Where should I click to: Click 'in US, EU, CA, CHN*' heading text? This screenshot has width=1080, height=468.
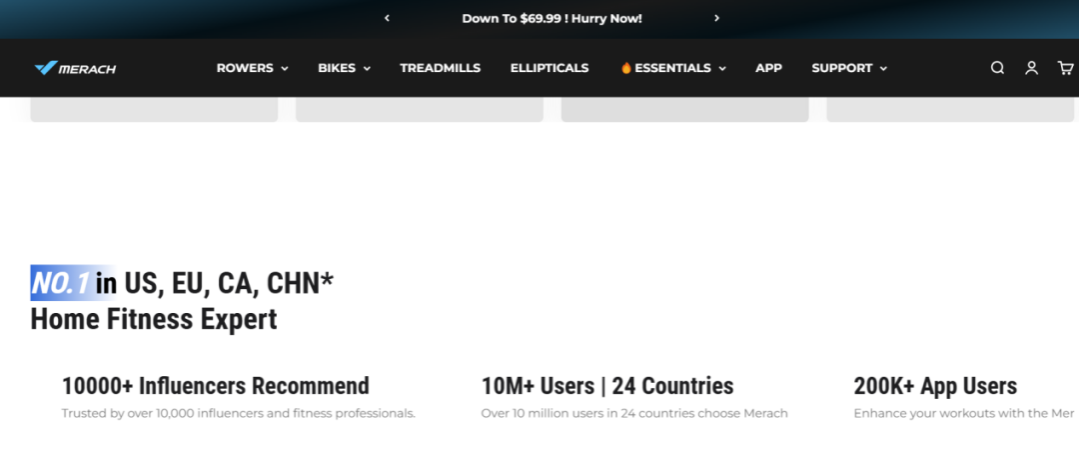tap(214, 283)
